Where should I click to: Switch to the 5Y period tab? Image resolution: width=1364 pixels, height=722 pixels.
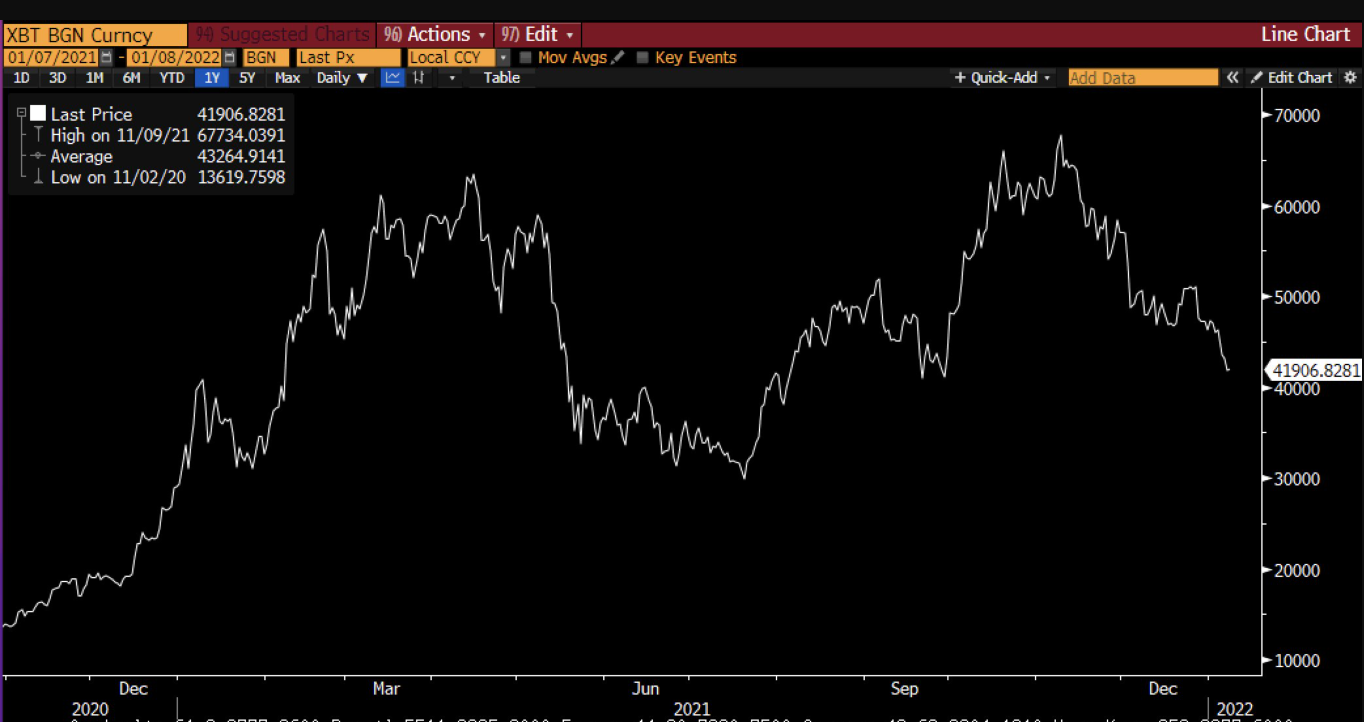click(247, 78)
